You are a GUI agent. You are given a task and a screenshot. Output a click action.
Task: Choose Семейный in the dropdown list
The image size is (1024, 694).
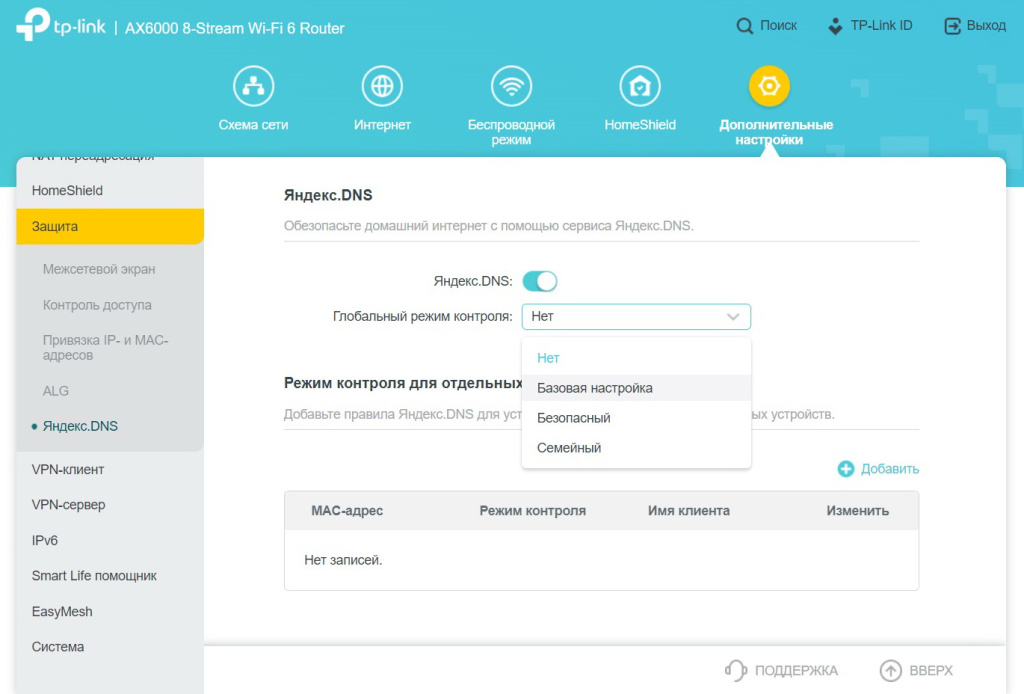636,448
